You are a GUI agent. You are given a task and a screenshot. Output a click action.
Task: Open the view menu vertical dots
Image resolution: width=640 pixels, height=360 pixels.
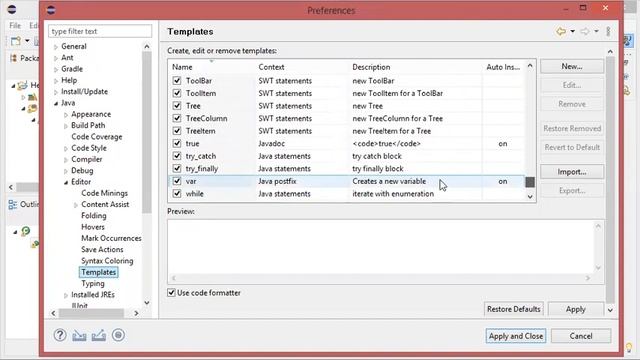tap(608, 31)
